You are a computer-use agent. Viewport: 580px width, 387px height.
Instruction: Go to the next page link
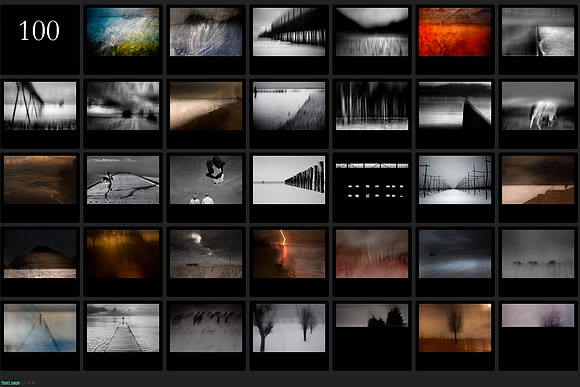click(10, 383)
